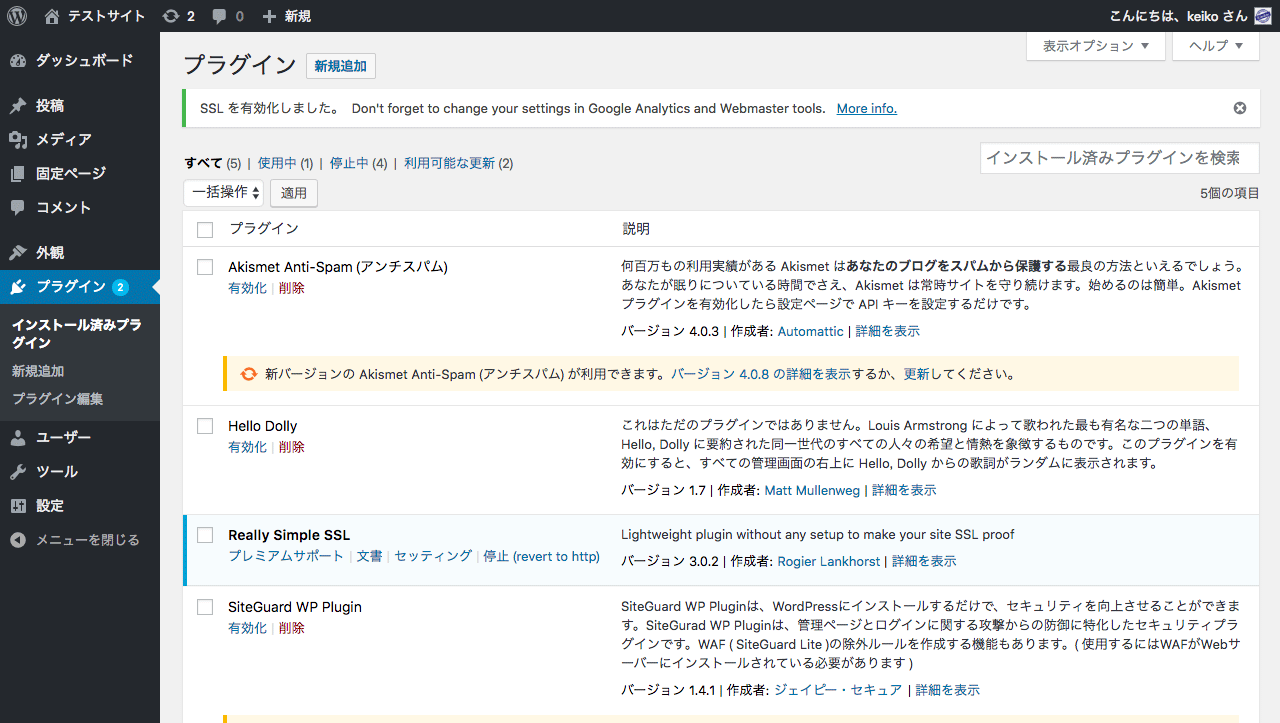Viewport: 1280px width, 723px height.
Task: Open バージョン 4.0.8 の詳細を表示 link
Action: 761,374
